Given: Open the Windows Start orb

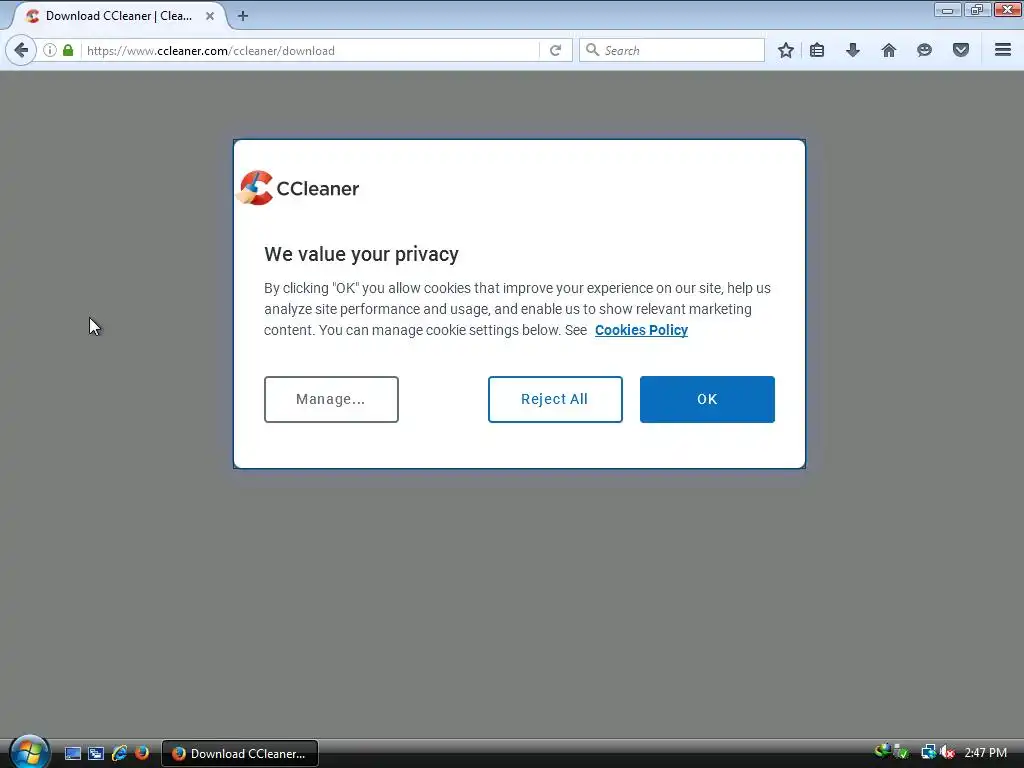Looking at the screenshot, I should point(29,752).
